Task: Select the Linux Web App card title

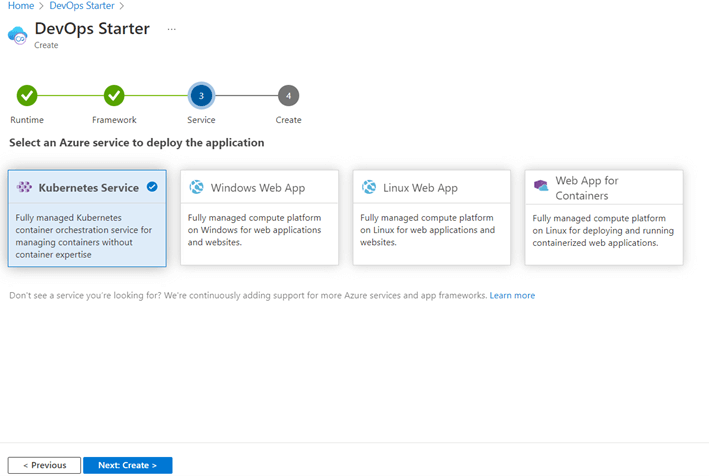Action: tap(420, 188)
